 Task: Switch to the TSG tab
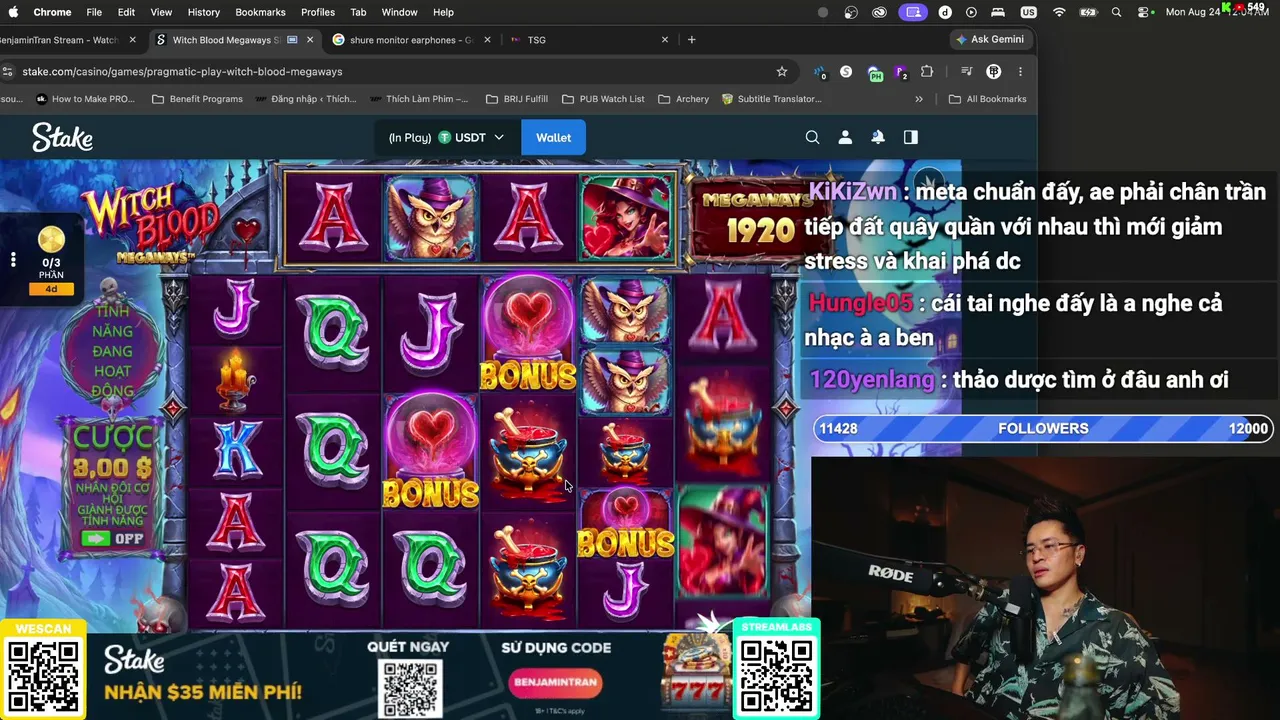click(588, 40)
